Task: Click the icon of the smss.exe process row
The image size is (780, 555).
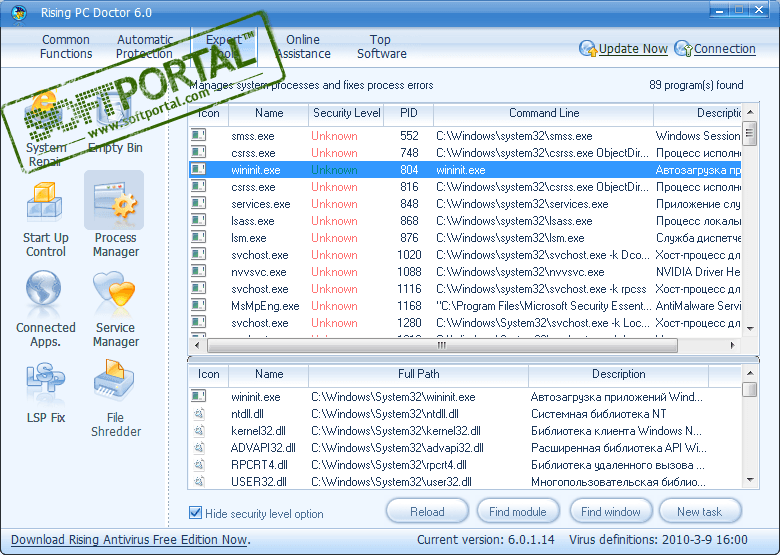Action: click(x=199, y=135)
